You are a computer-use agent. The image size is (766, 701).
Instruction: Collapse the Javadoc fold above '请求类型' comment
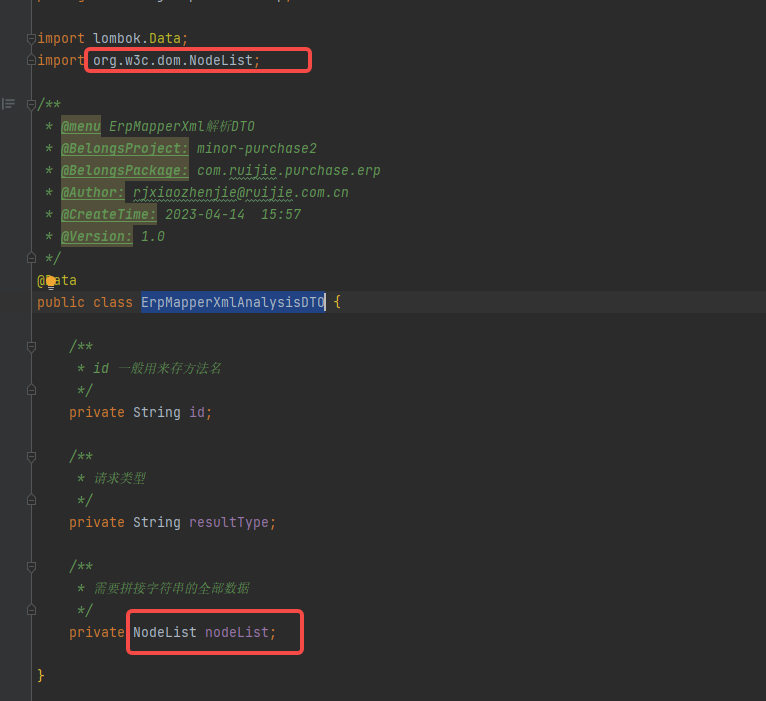point(31,456)
